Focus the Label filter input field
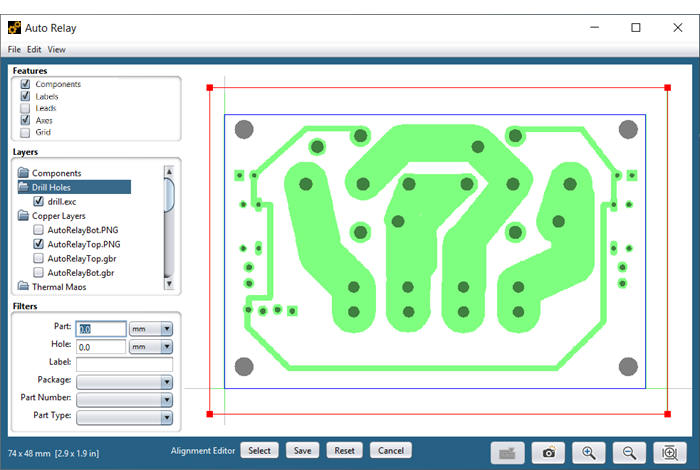The height and width of the screenshot is (470, 700). [125, 364]
